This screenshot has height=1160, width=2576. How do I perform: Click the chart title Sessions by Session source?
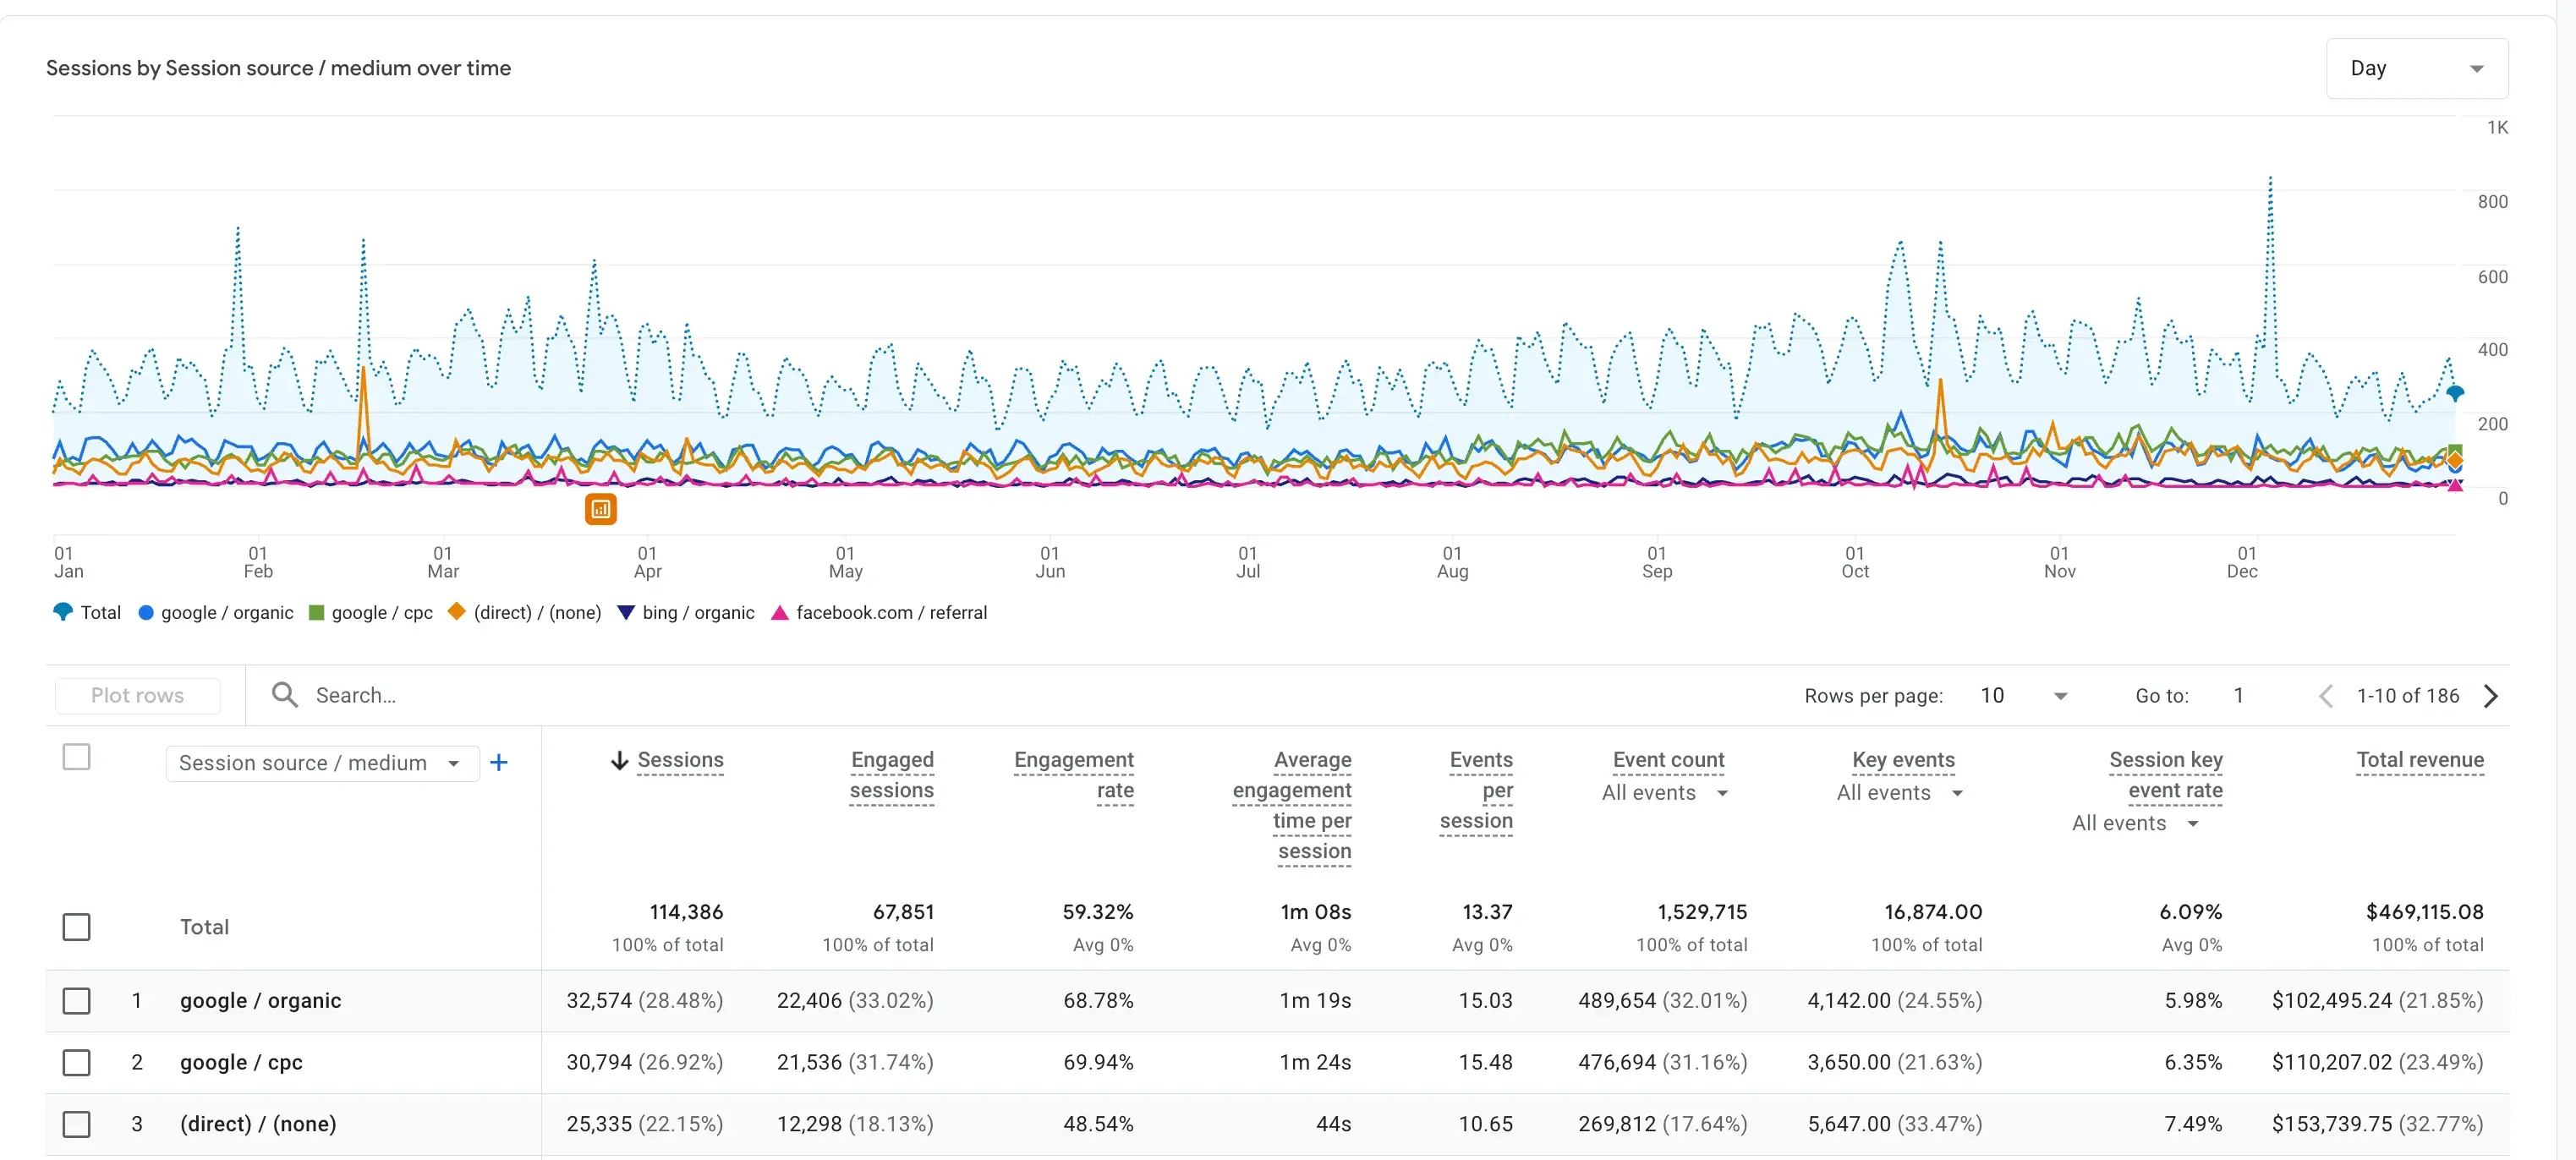(278, 68)
